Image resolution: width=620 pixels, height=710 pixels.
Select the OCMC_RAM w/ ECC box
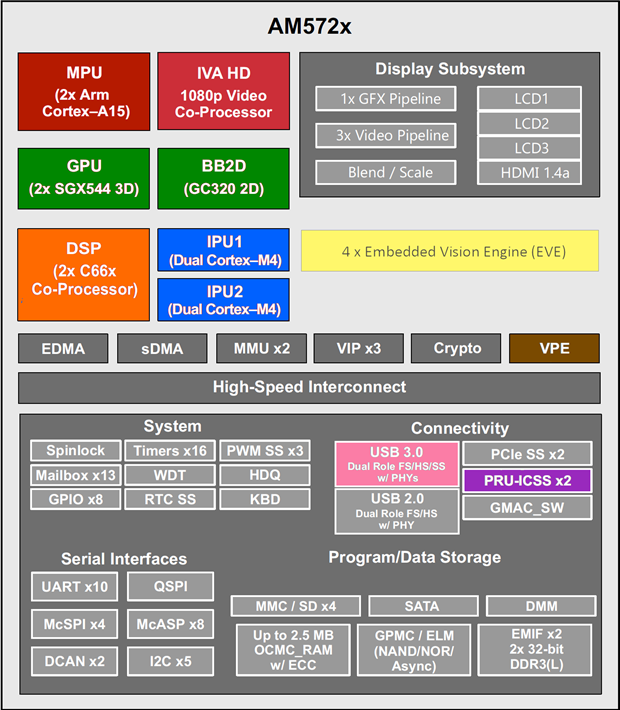293,650
